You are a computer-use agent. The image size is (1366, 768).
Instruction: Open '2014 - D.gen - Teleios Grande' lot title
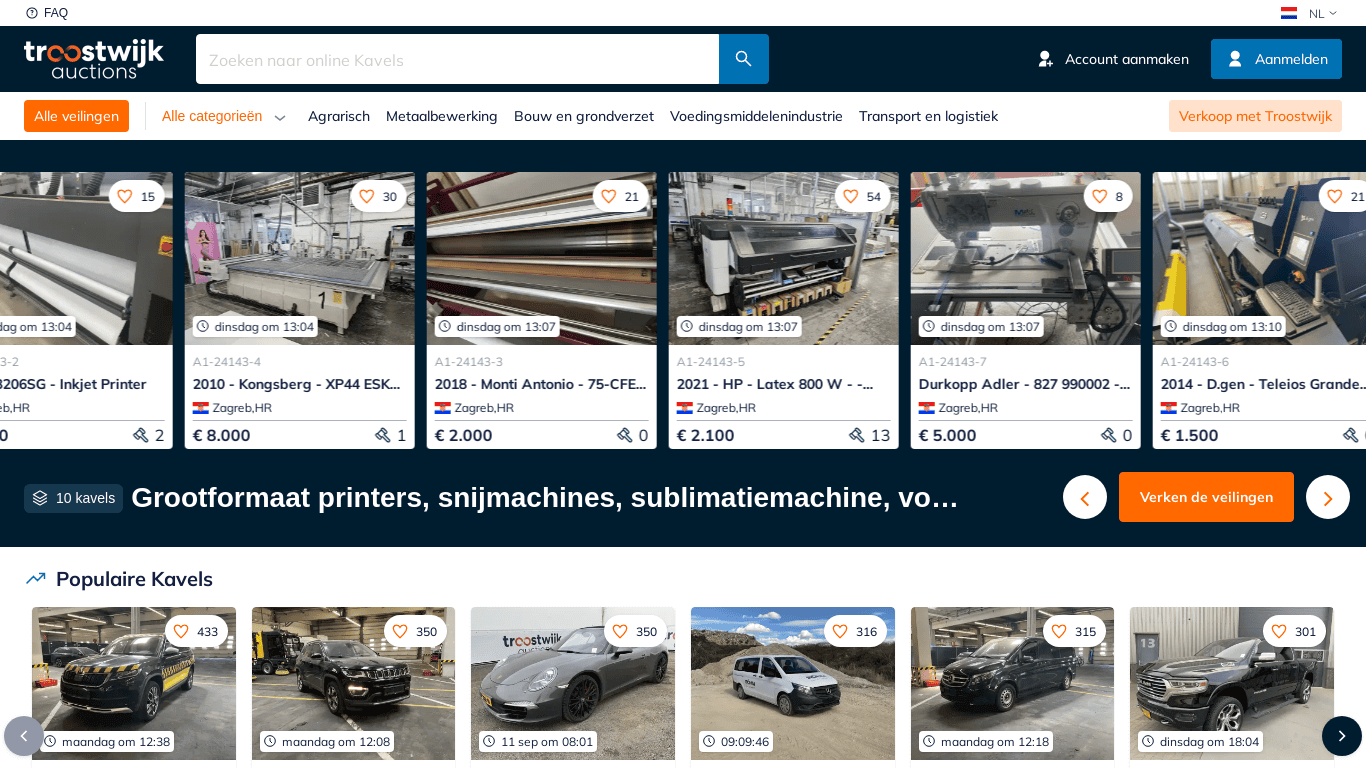[x=1264, y=384]
